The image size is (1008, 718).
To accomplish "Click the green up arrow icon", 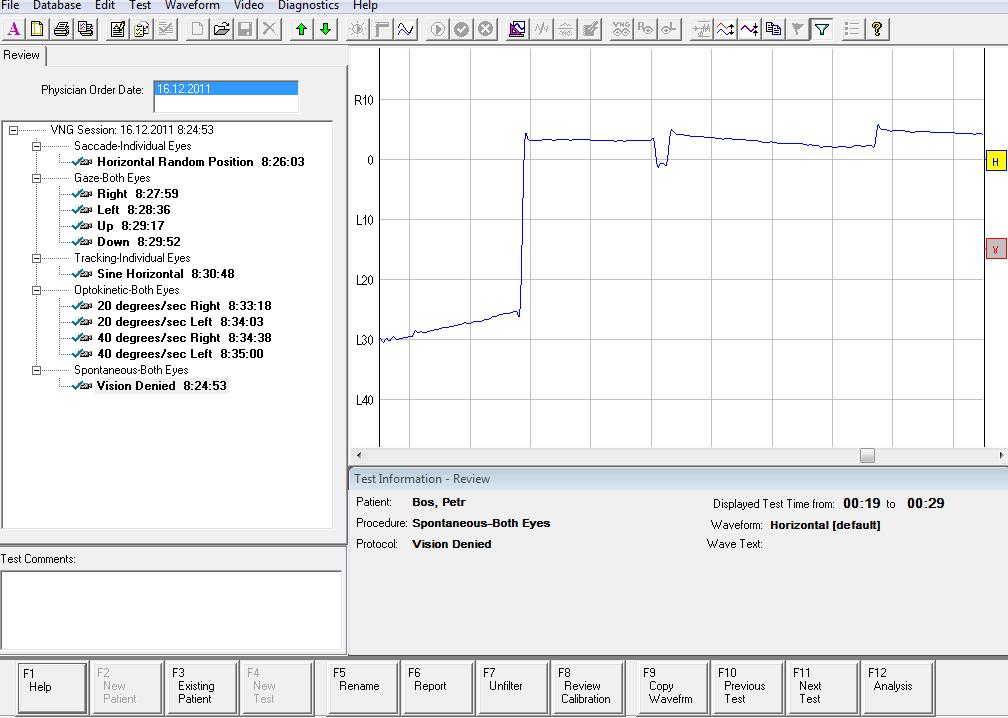I will tap(302, 29).
